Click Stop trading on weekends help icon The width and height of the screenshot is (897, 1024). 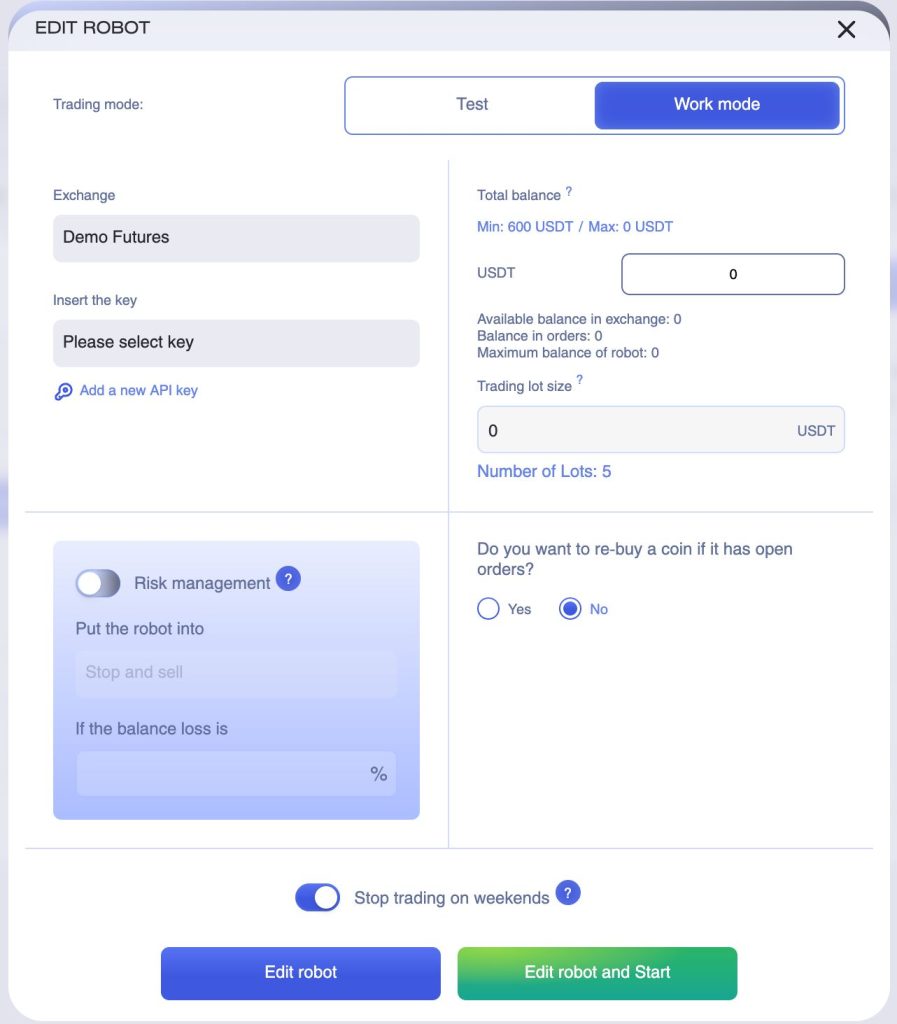coord(568,893)
